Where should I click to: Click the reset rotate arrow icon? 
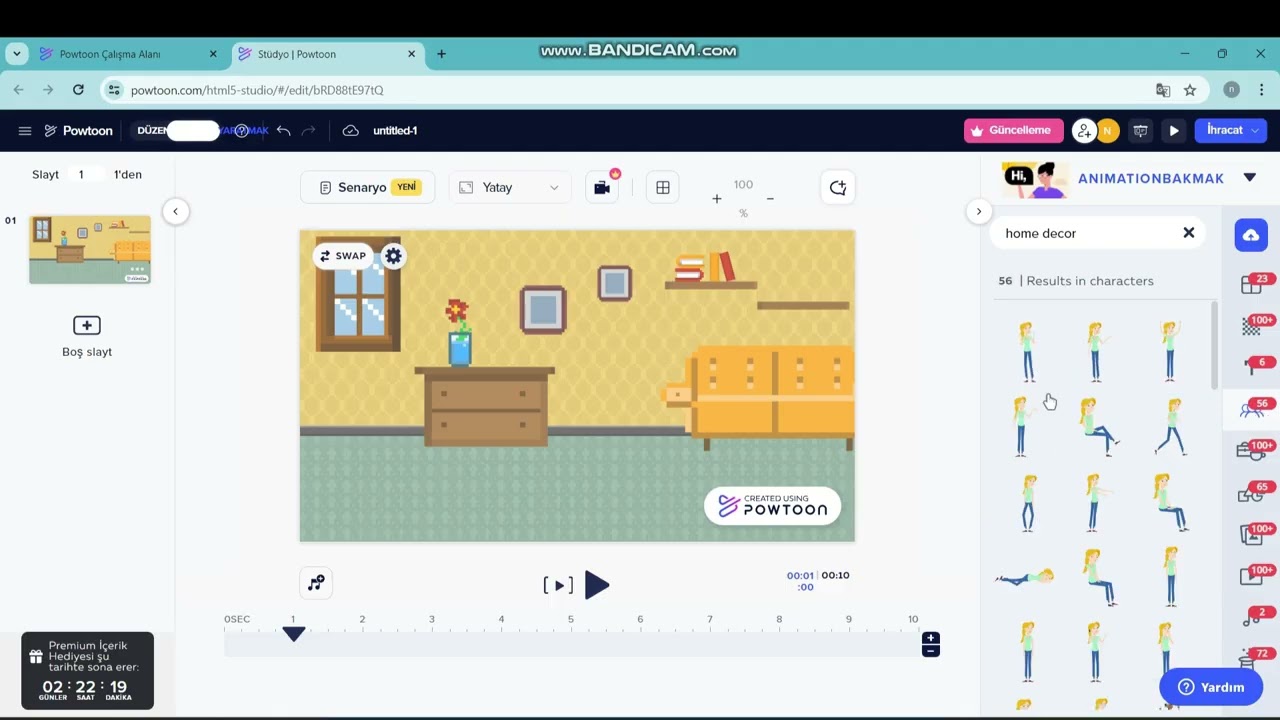[838, 187]
